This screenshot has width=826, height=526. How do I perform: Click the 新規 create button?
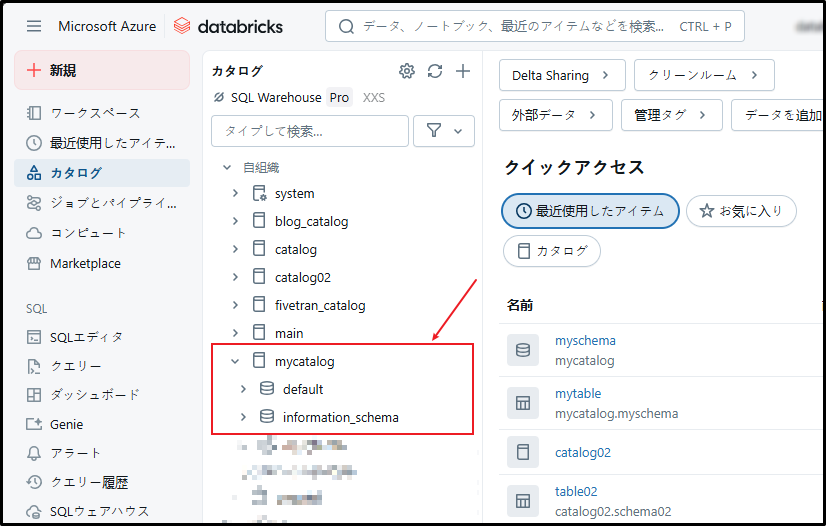pyautogui.click(x=102, y=70)
